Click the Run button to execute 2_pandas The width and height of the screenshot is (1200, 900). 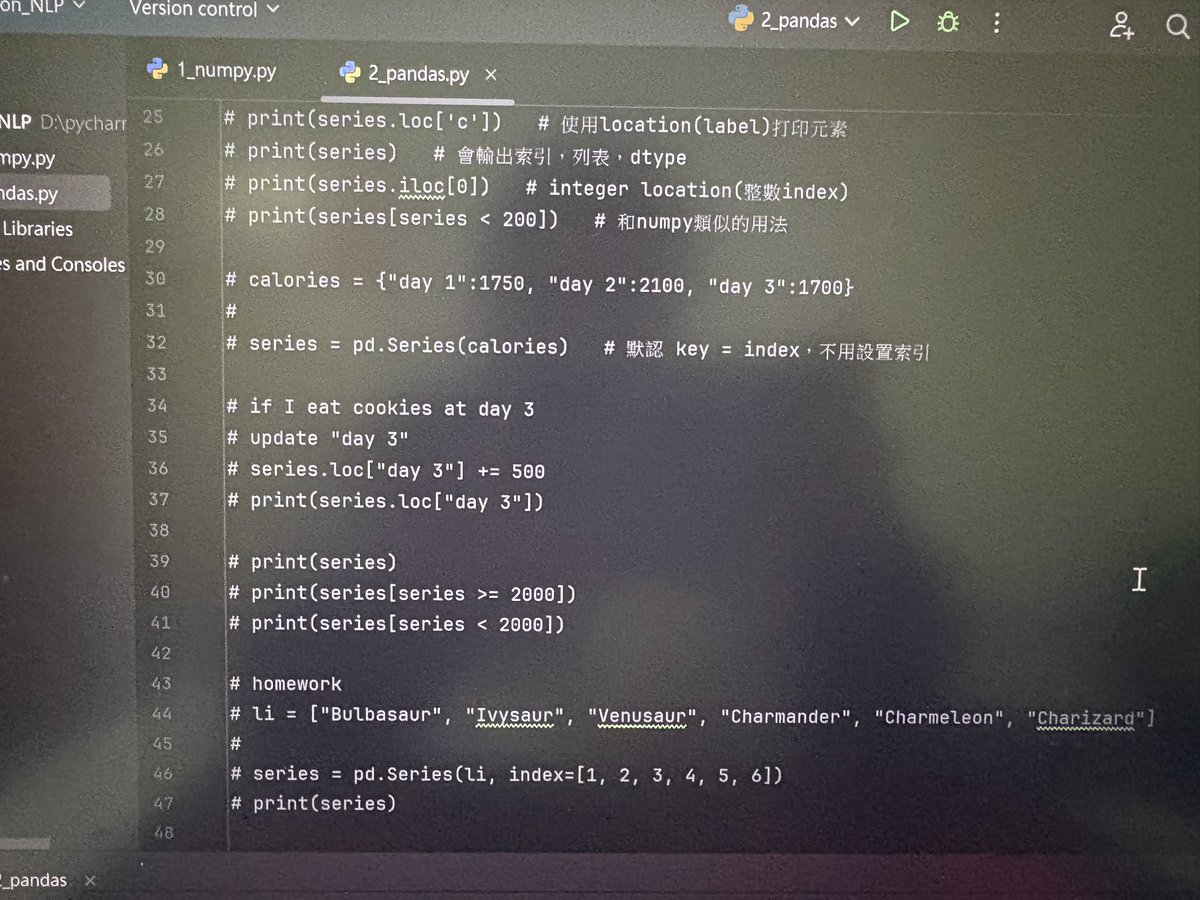(x=899, y=20)
